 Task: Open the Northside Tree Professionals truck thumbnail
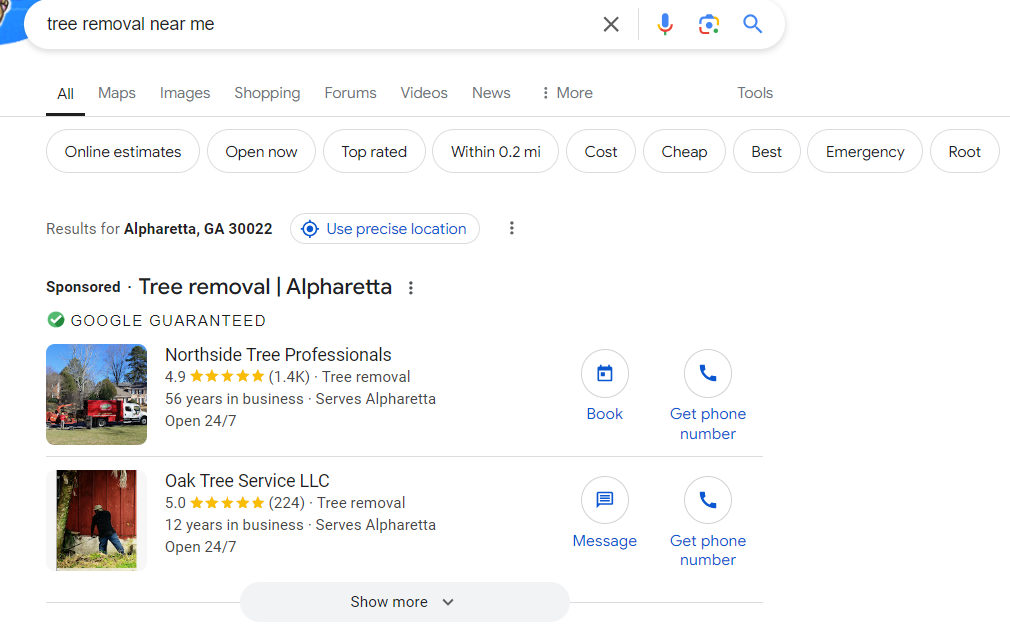96,394
